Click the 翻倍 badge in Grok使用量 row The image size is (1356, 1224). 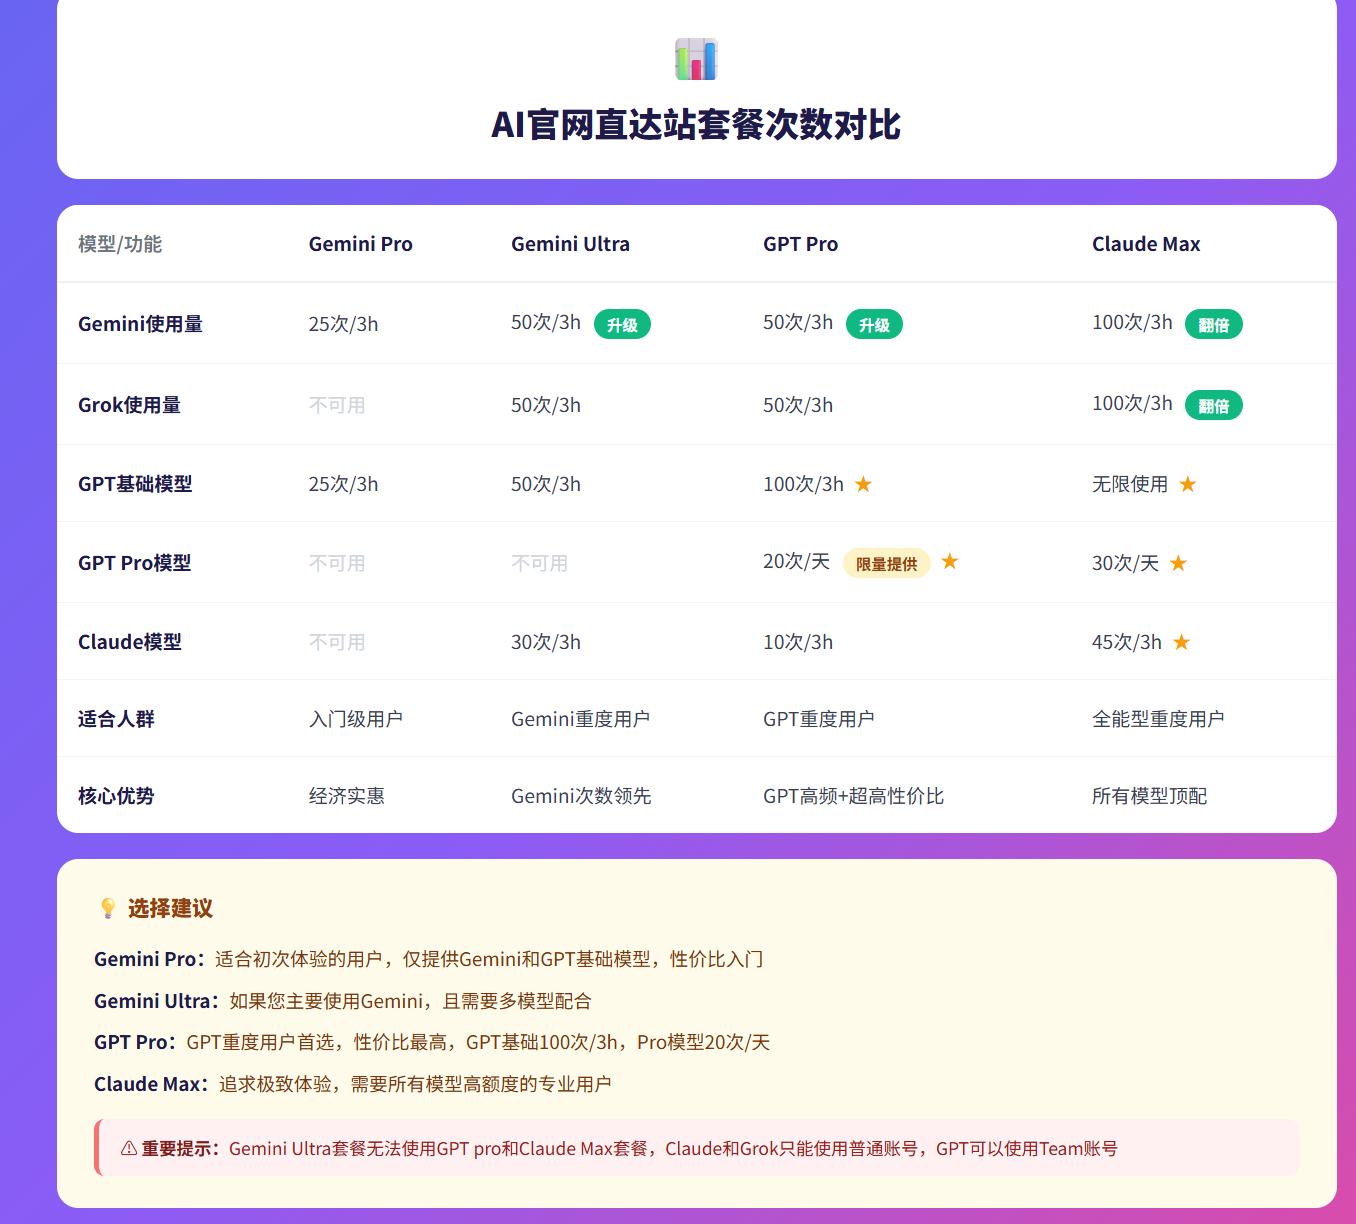[x=1213, y=405]
